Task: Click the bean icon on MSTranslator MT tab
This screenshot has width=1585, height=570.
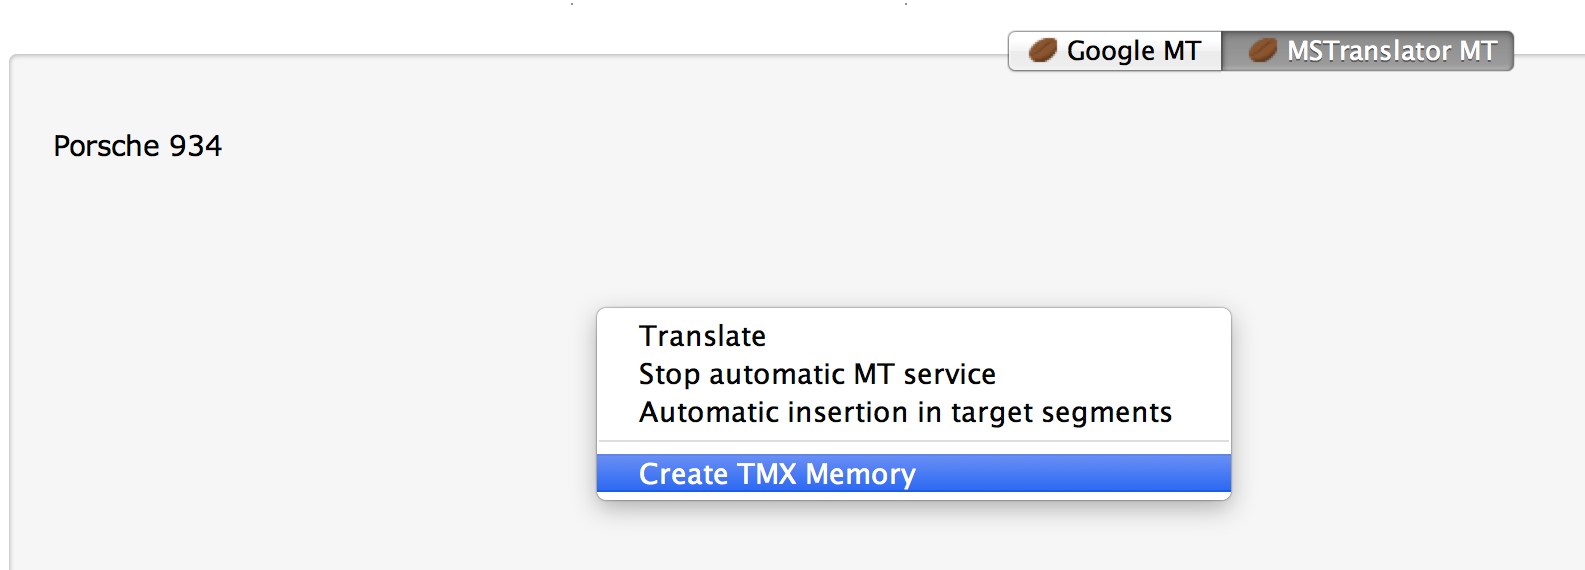Action: [x=1263, y=50]
